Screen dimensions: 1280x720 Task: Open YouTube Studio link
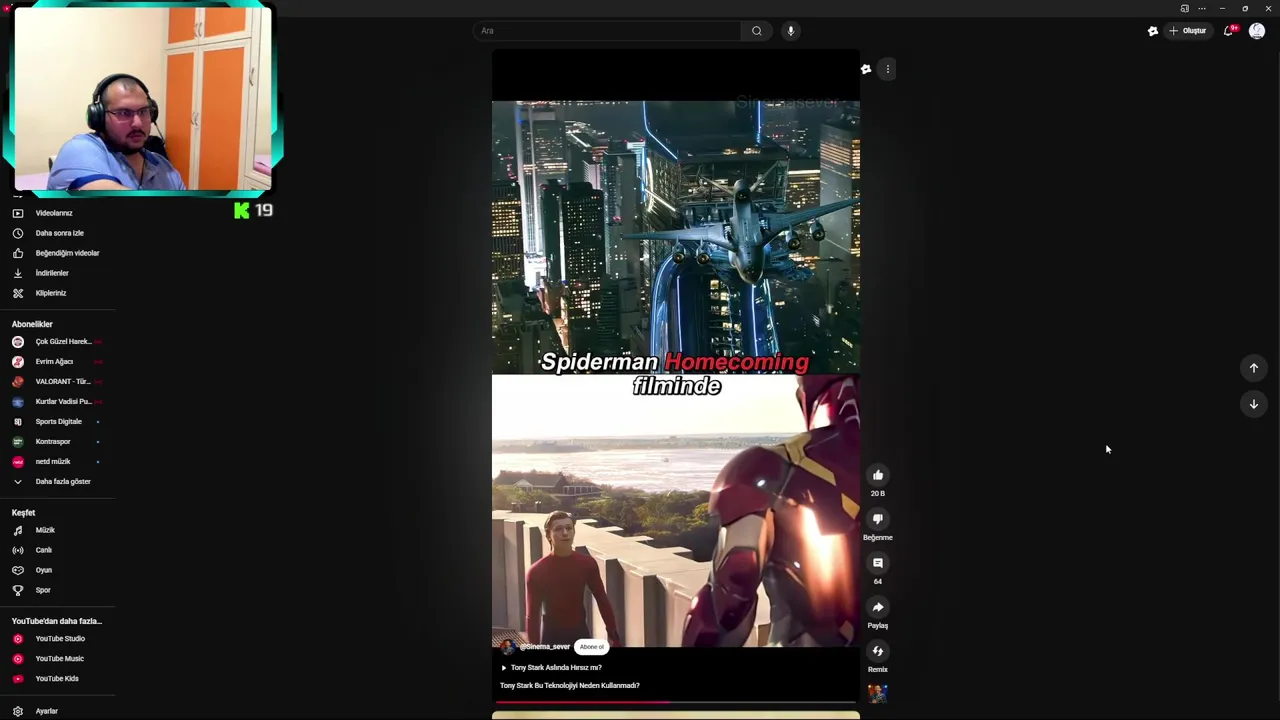[x=60, y=639]
